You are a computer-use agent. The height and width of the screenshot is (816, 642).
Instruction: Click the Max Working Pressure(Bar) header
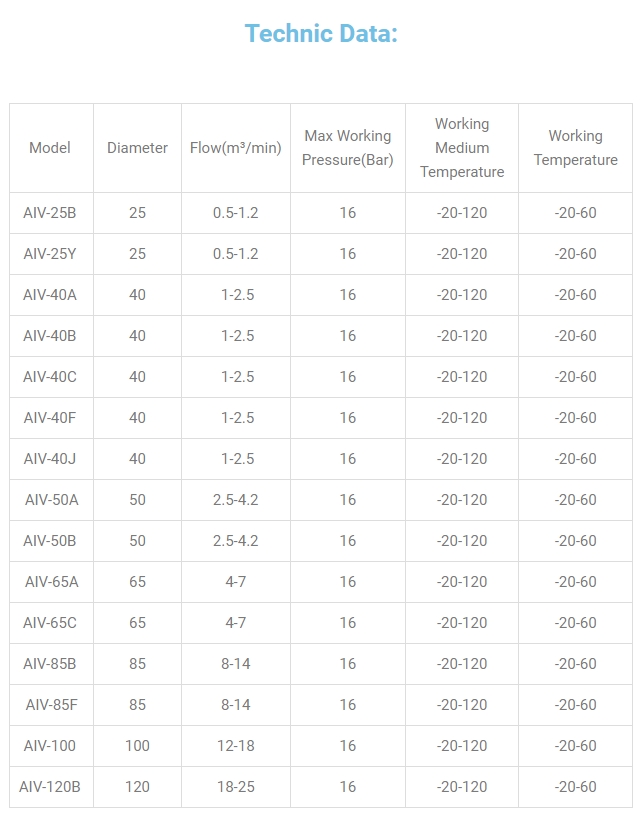pyautogui.click(x=348, y=148)
